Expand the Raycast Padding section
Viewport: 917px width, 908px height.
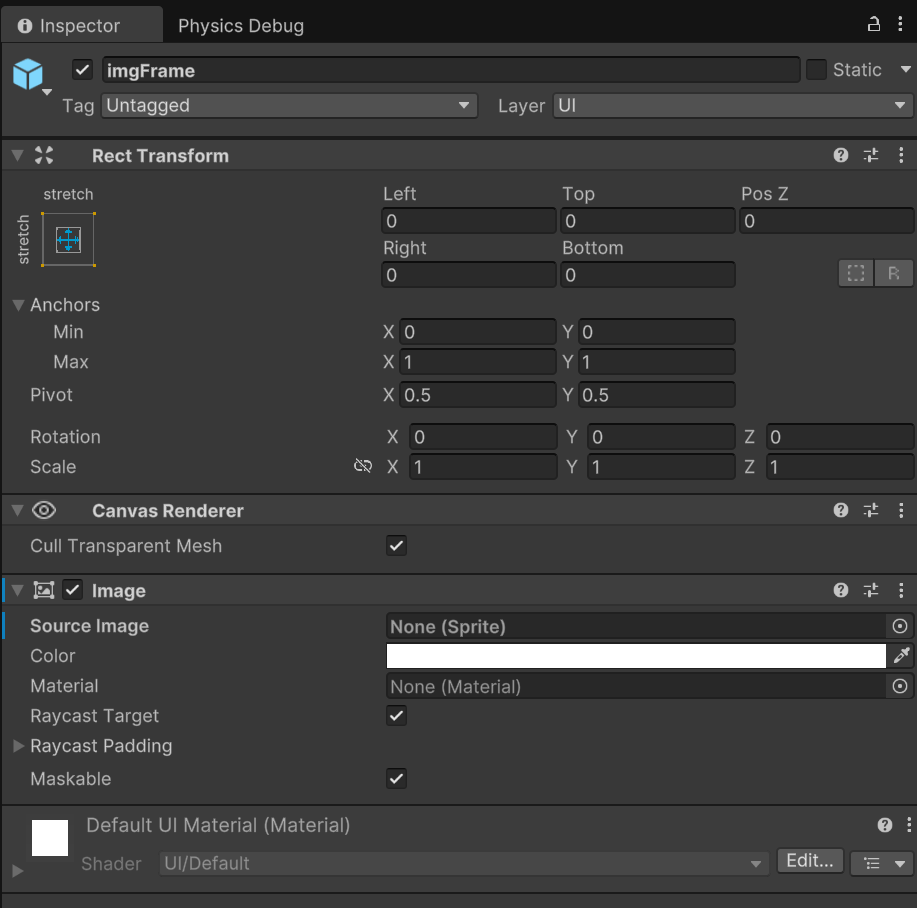point(18,746)
